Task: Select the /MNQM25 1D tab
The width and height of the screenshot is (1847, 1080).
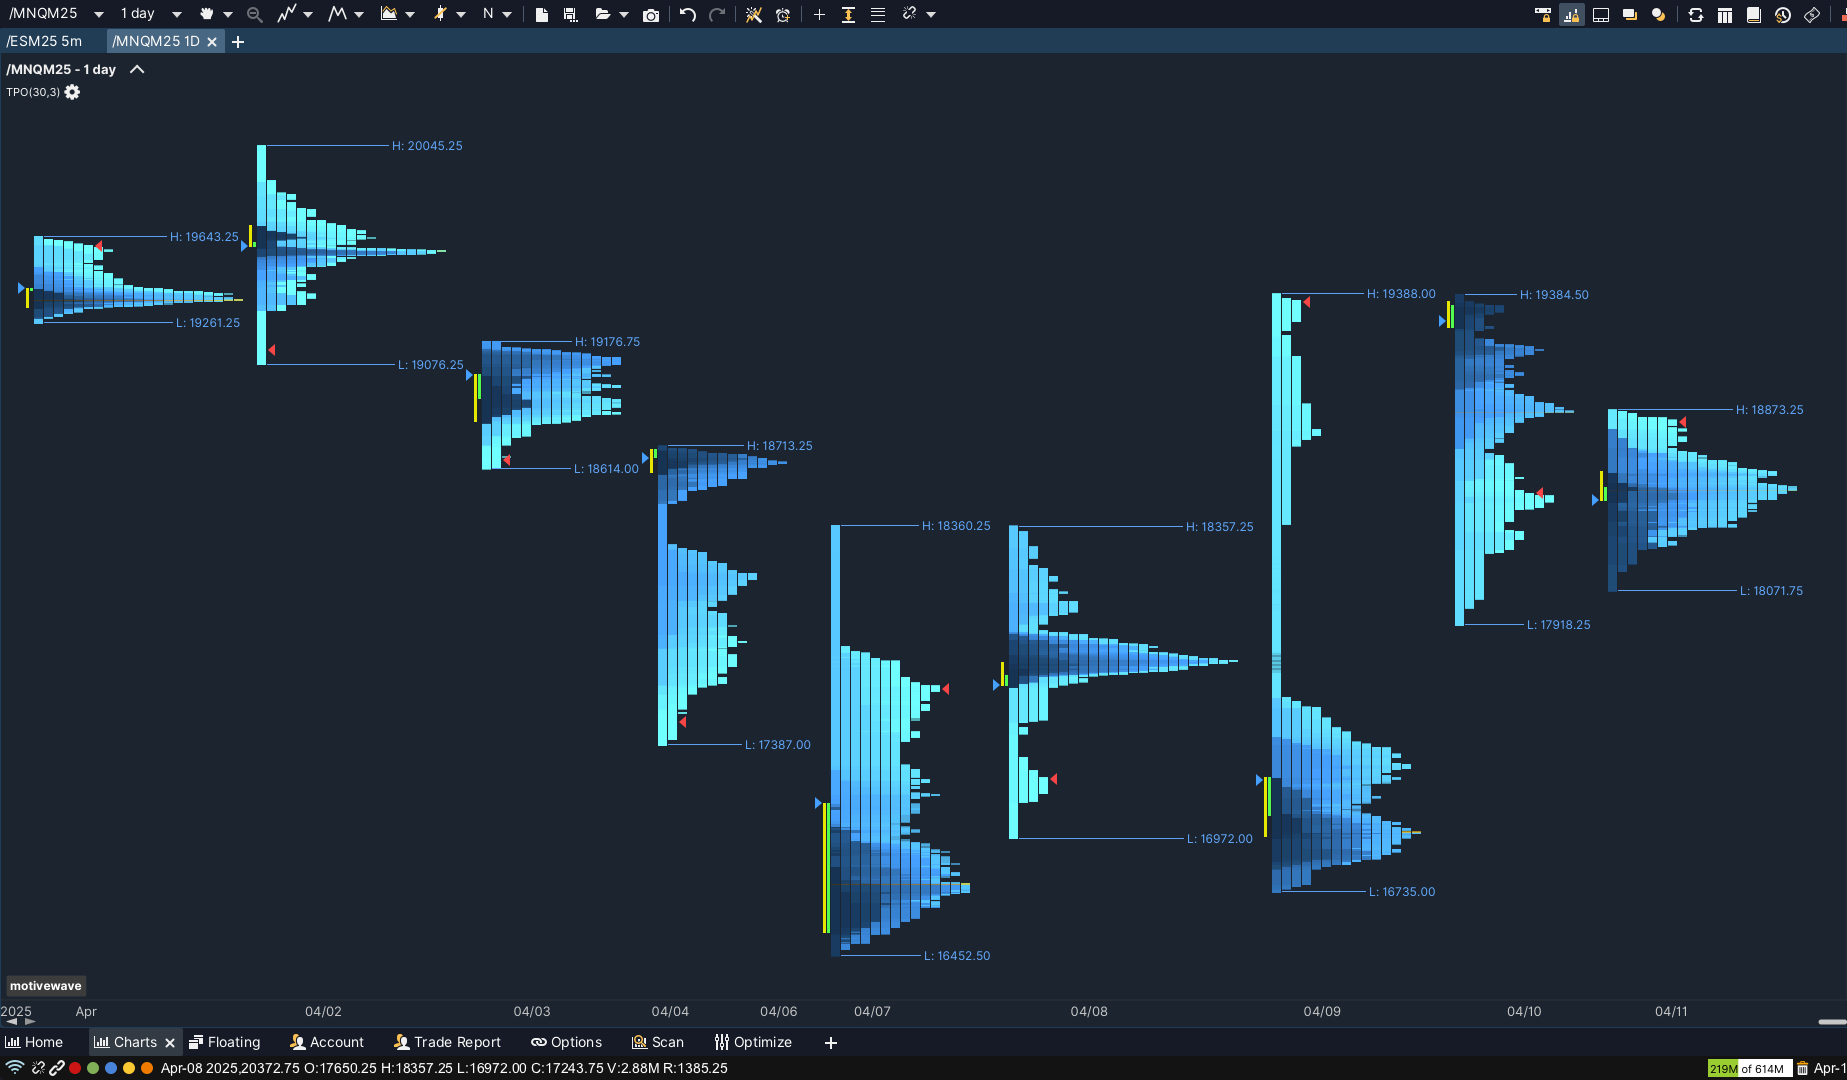Action: tap(156, 41)
